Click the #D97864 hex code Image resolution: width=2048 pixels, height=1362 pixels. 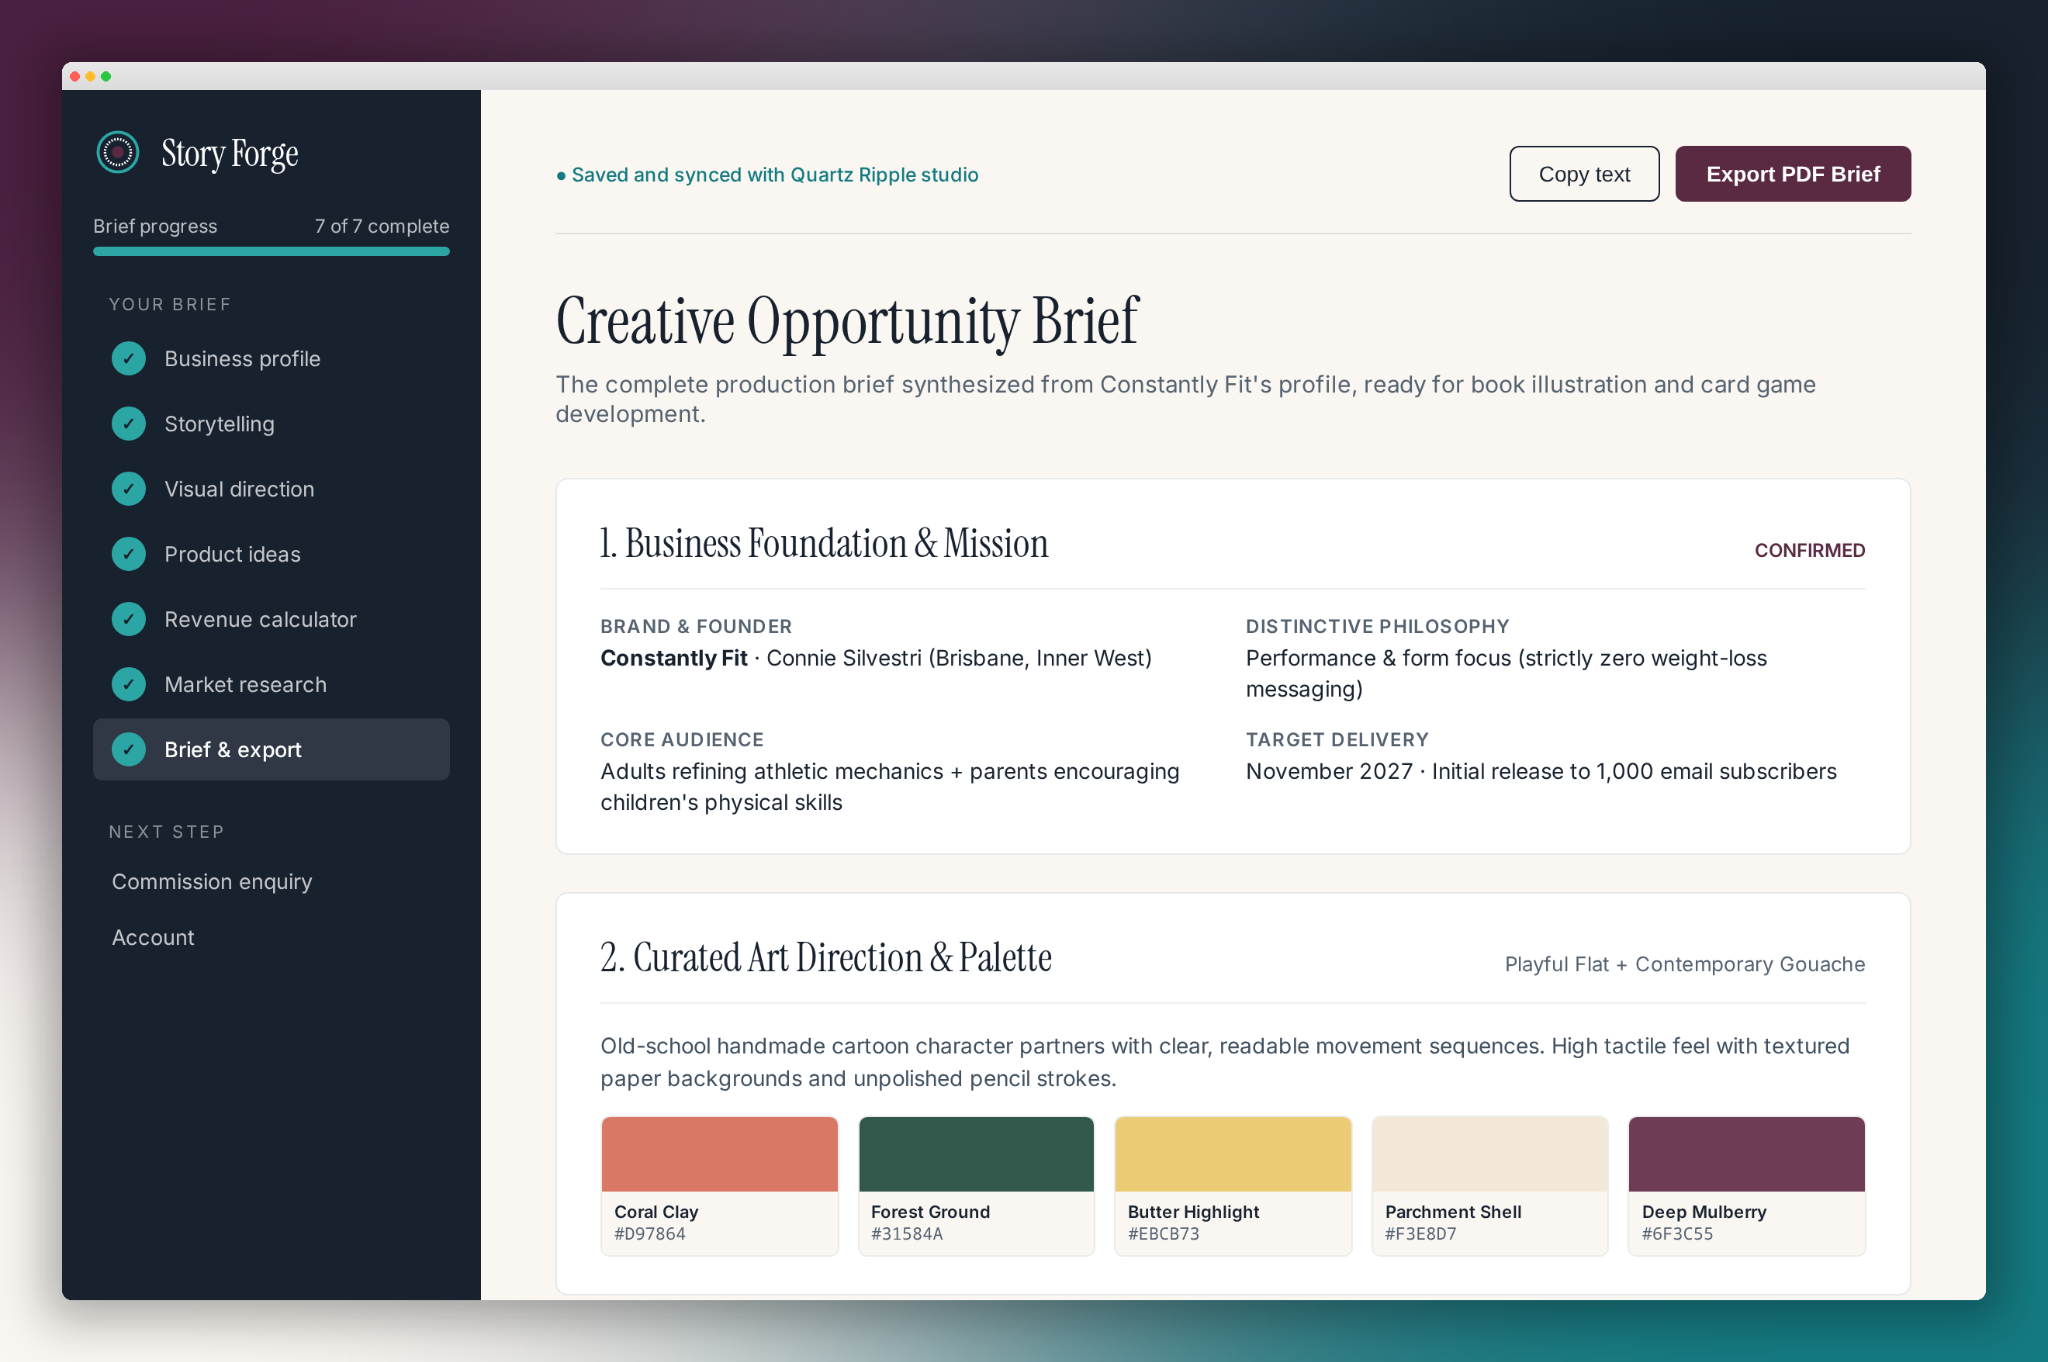[x=650, y=1234]
